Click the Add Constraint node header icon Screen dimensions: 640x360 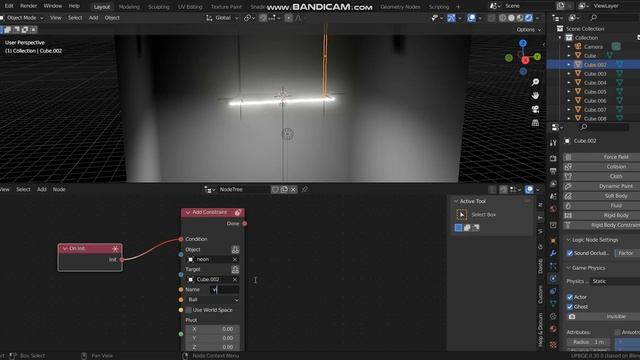coord(238,212)
